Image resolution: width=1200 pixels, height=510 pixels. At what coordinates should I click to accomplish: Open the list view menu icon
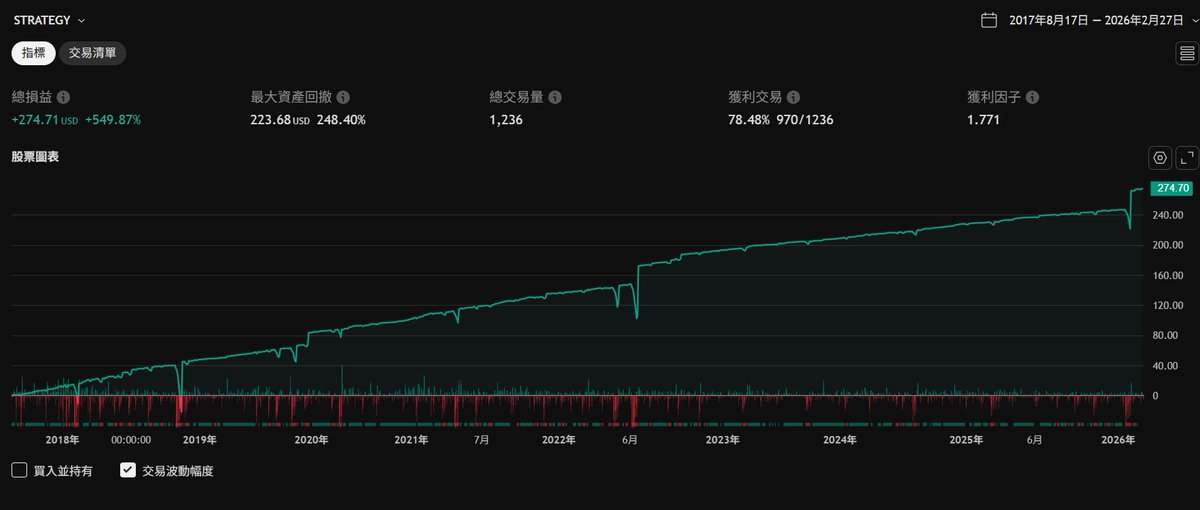pyautogui.click(x=1186, y=53)
